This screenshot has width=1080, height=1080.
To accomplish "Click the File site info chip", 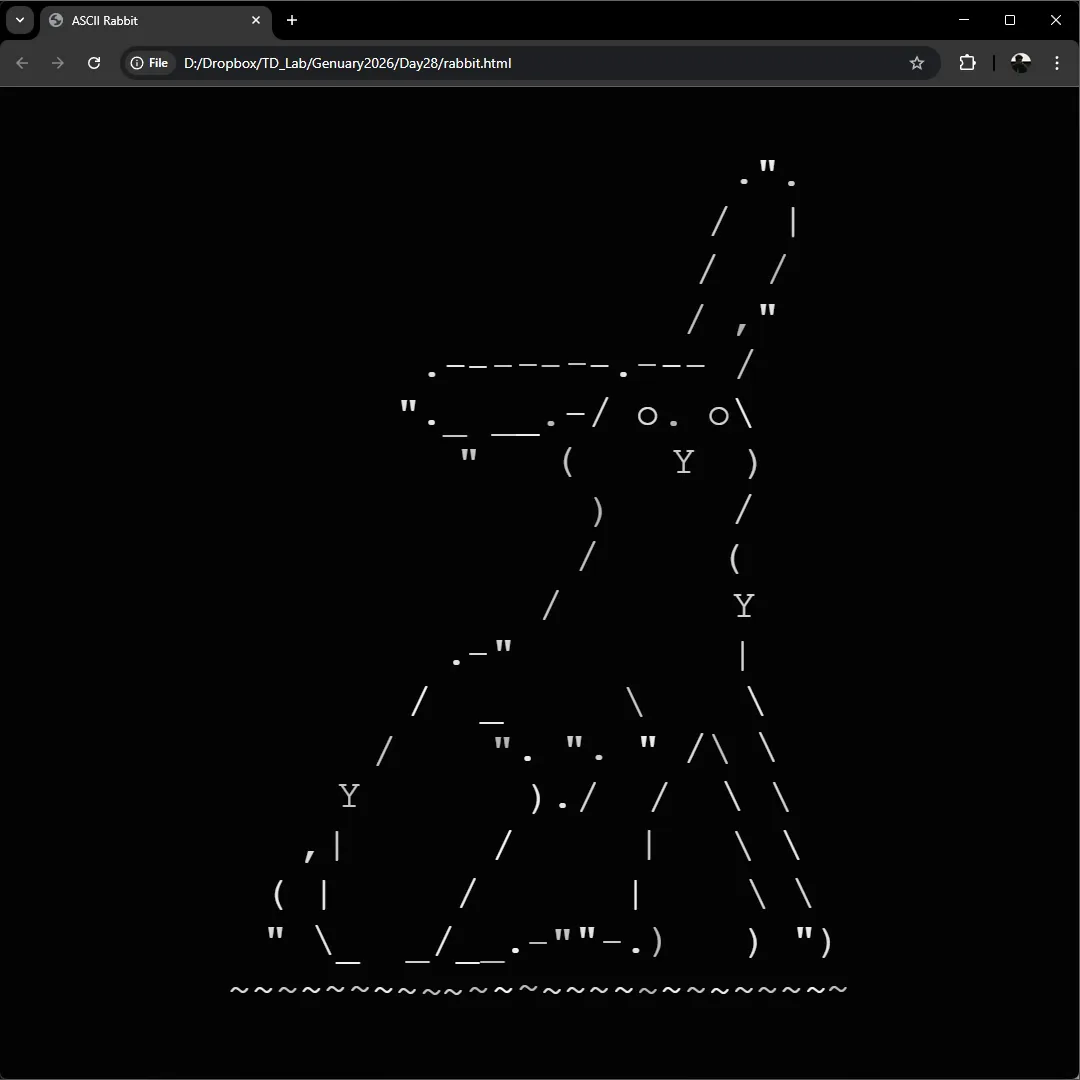I will click(150, 63).
